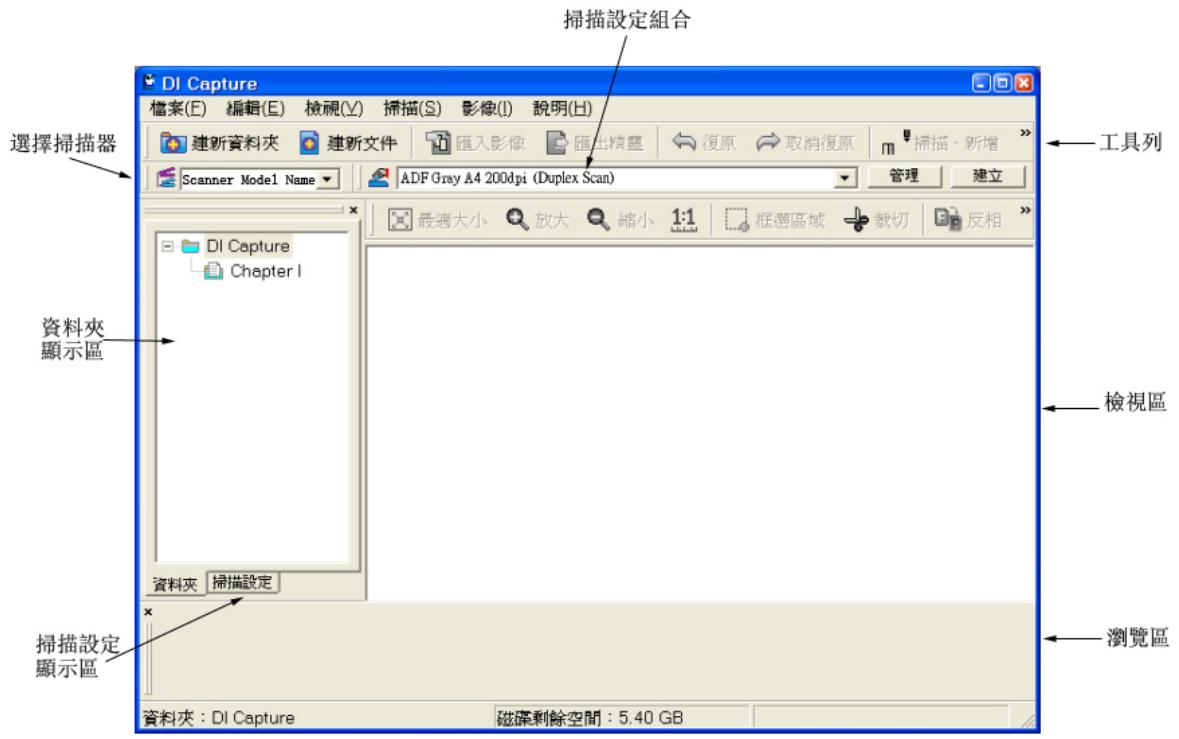Screen dimensions: 1179x739
Task: Click the 建新資料夾 new folder icon
Action: (173, 143)
